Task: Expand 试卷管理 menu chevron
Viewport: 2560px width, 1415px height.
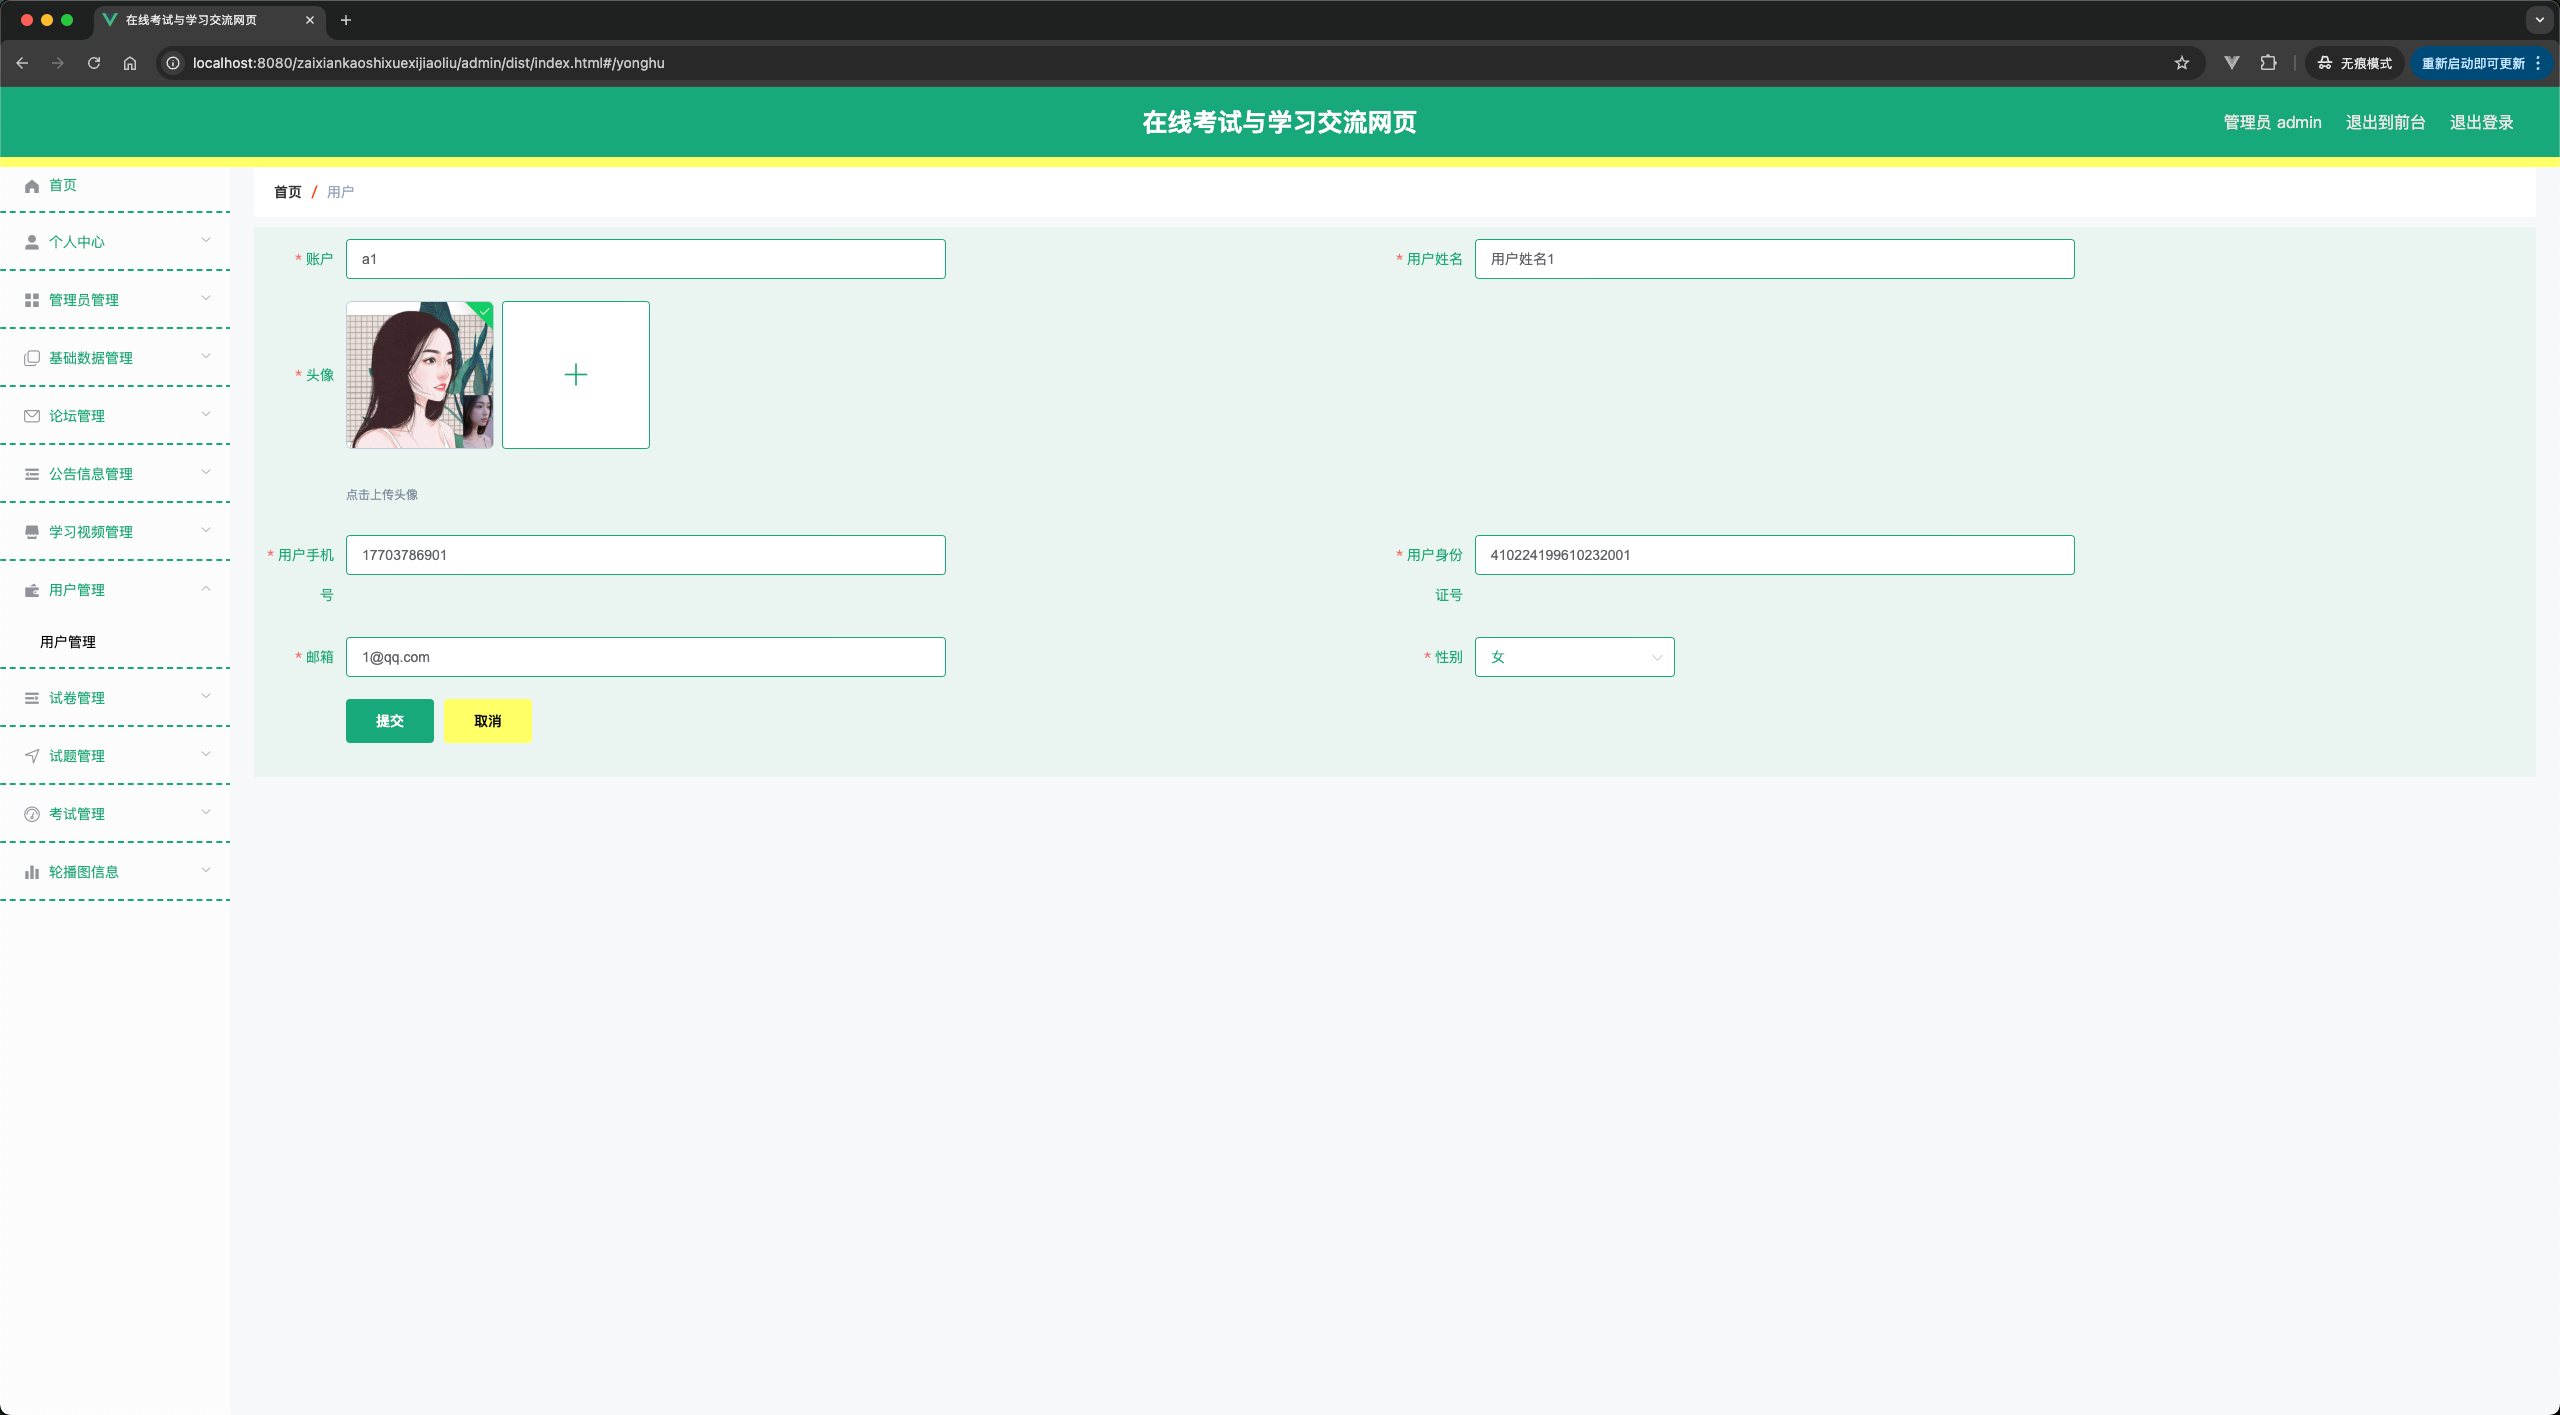Action: (206, 696)
